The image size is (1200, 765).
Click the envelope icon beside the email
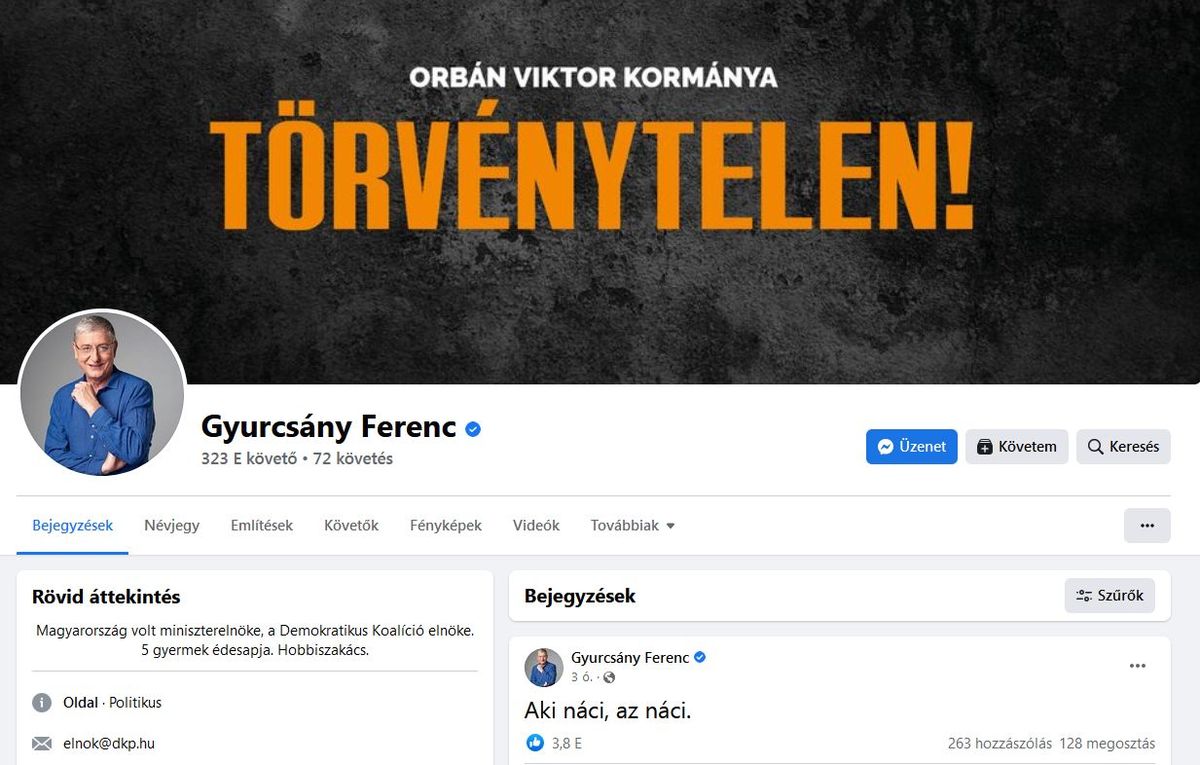(x=42, y=744)
